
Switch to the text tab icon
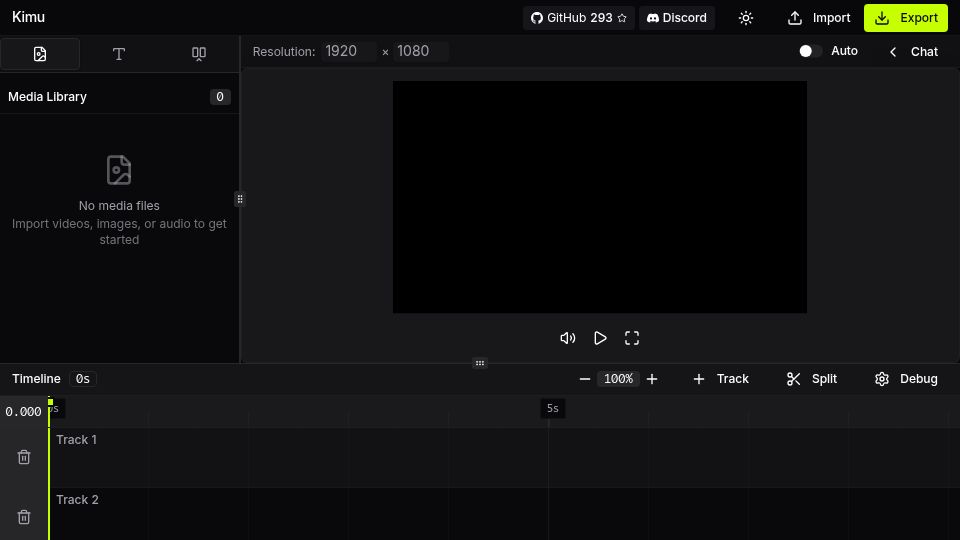pyautogui.click(x=119, y=54)
